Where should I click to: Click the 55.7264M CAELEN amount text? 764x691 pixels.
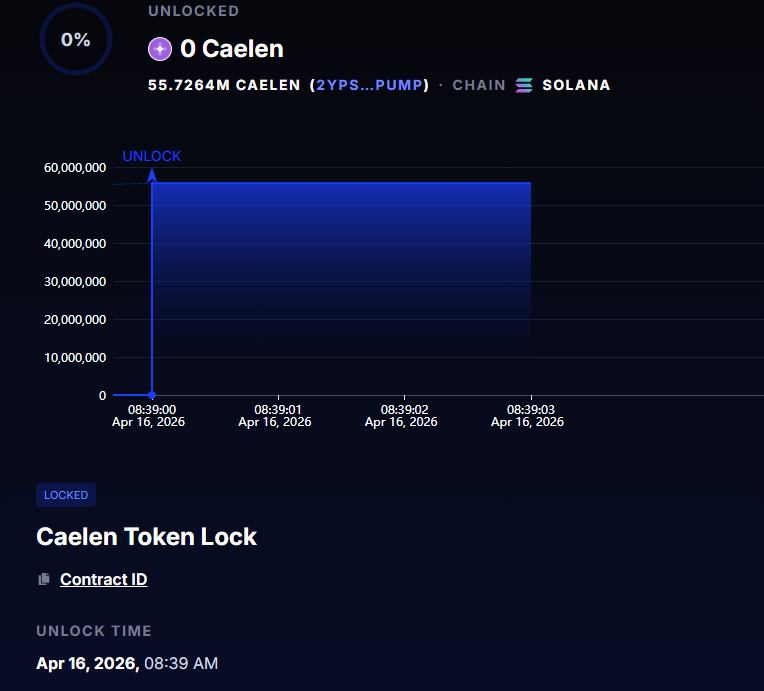point(224,85)
